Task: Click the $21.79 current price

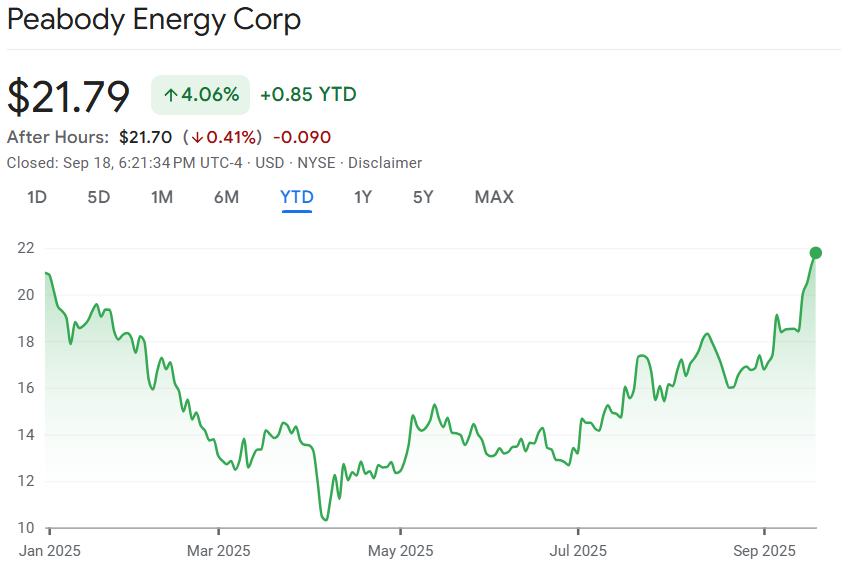Action: (x=69, y=96)
